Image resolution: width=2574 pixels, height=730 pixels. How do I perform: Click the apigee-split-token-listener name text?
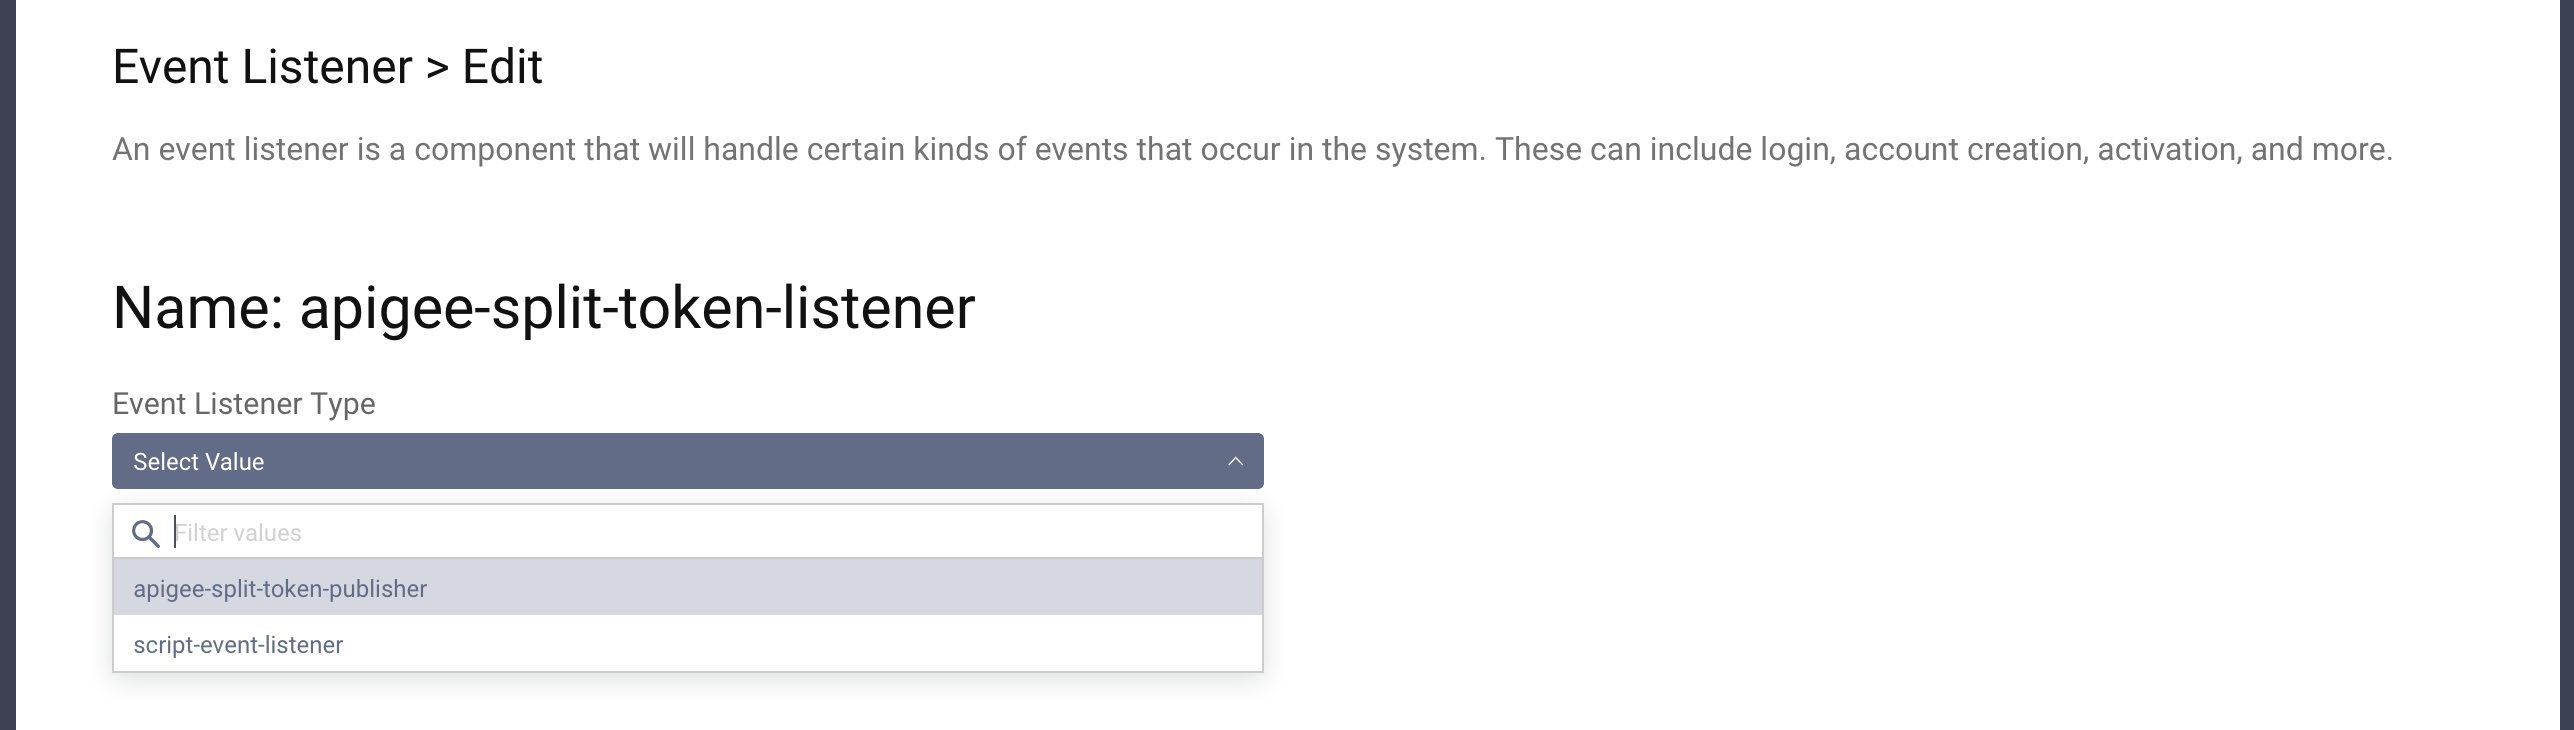click(x=637, y=308)
